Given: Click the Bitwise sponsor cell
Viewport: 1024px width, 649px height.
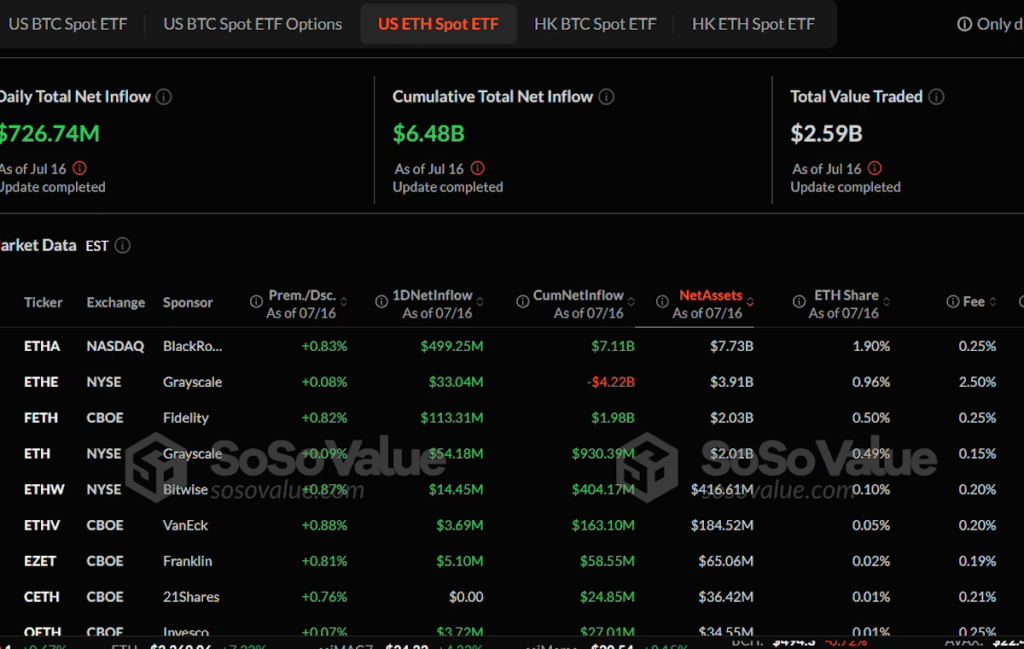Looking at the screenshot, I should tap(185, 490).
